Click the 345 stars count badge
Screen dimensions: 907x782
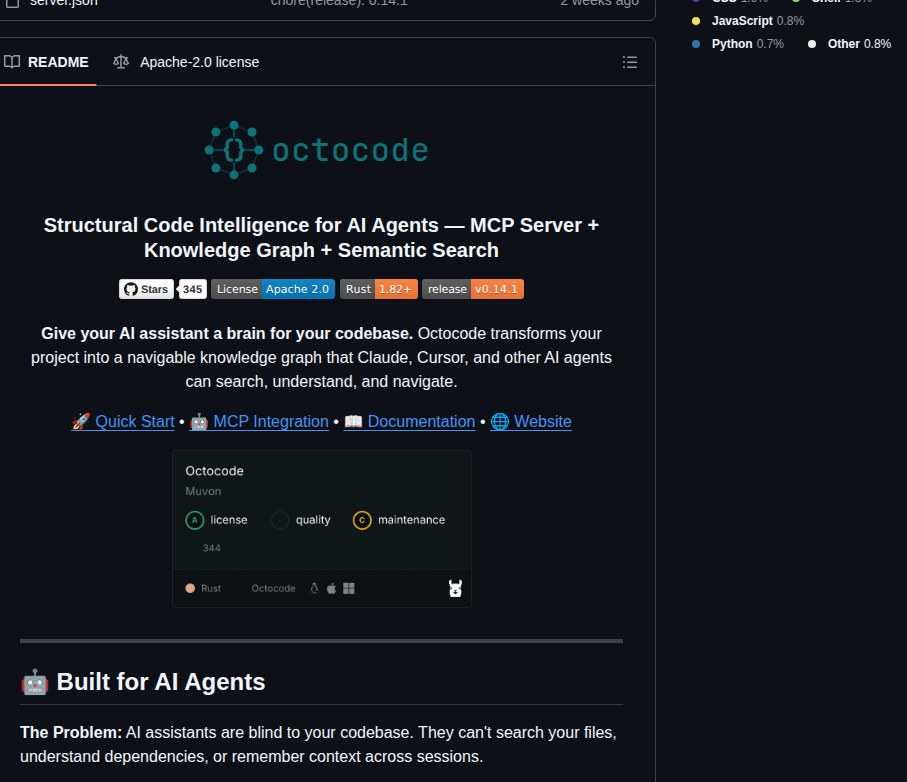(193, 289)
